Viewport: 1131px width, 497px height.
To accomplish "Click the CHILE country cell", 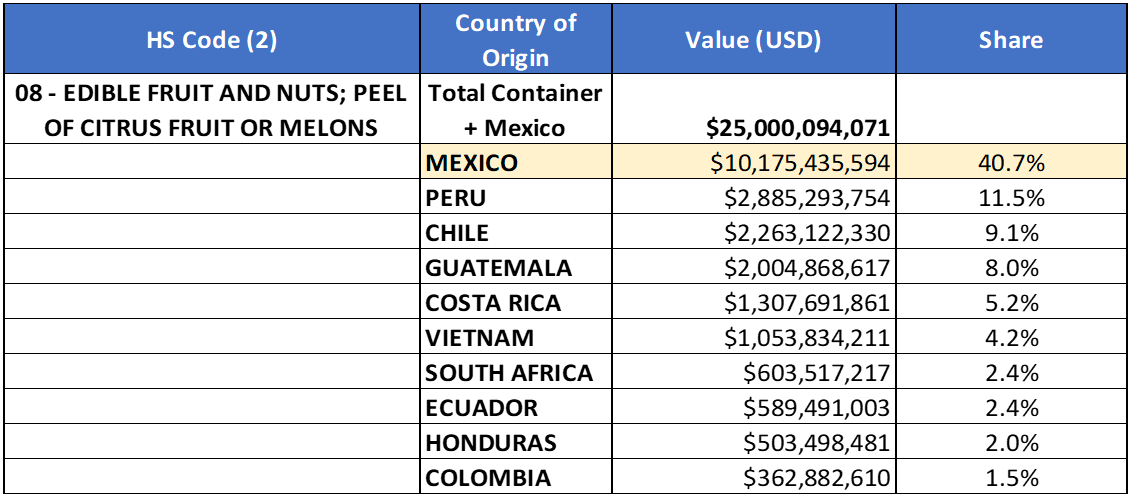I will (x=515, y=232).
